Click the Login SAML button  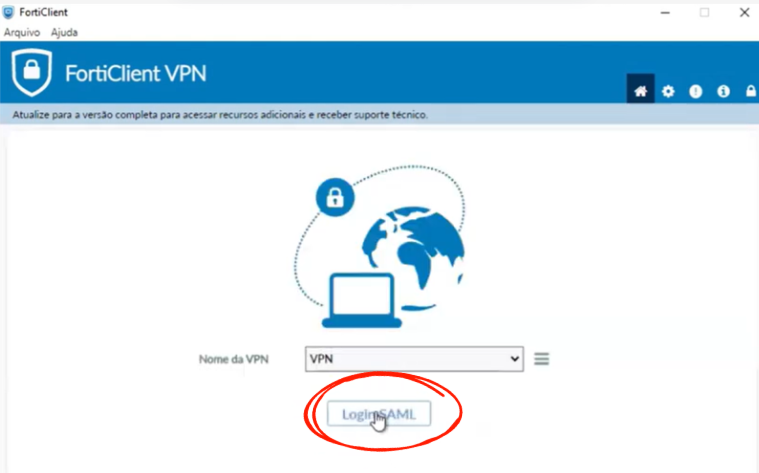pyautogui.click(x=379, y=414)
